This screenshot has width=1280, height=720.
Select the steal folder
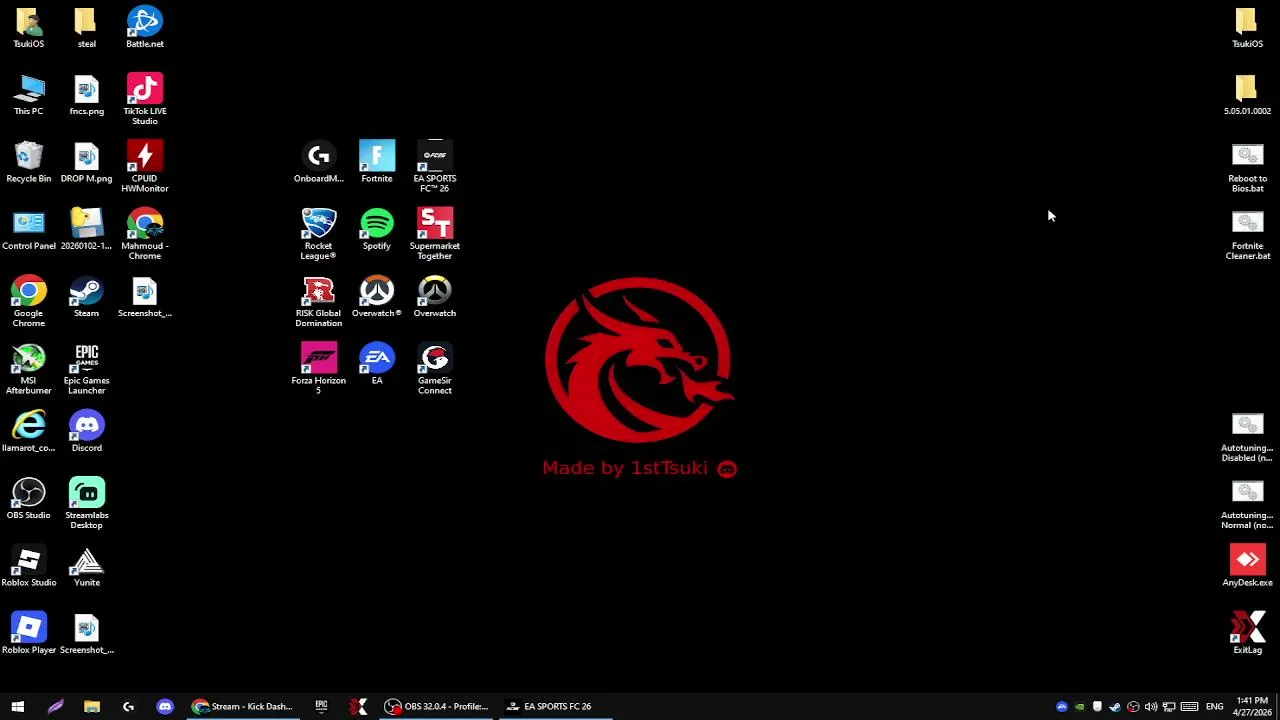(x=87, y=27)
